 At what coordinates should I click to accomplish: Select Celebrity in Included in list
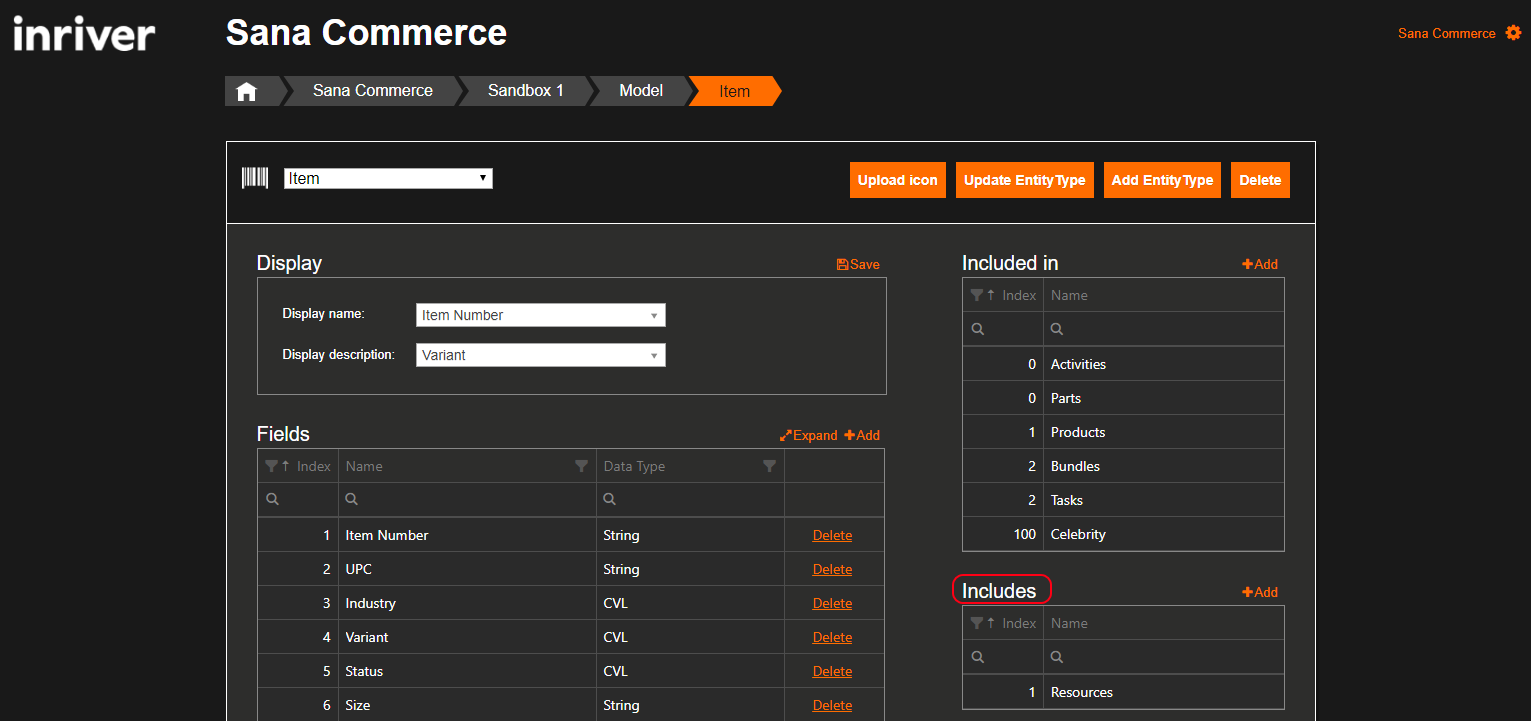[x=1078, y=534]
